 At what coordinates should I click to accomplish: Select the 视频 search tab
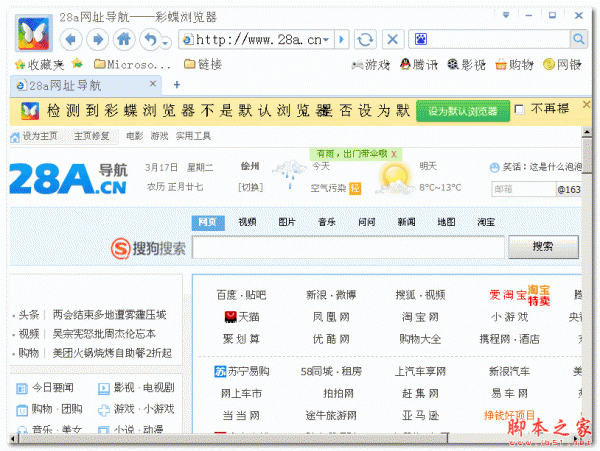pos(248,222)
